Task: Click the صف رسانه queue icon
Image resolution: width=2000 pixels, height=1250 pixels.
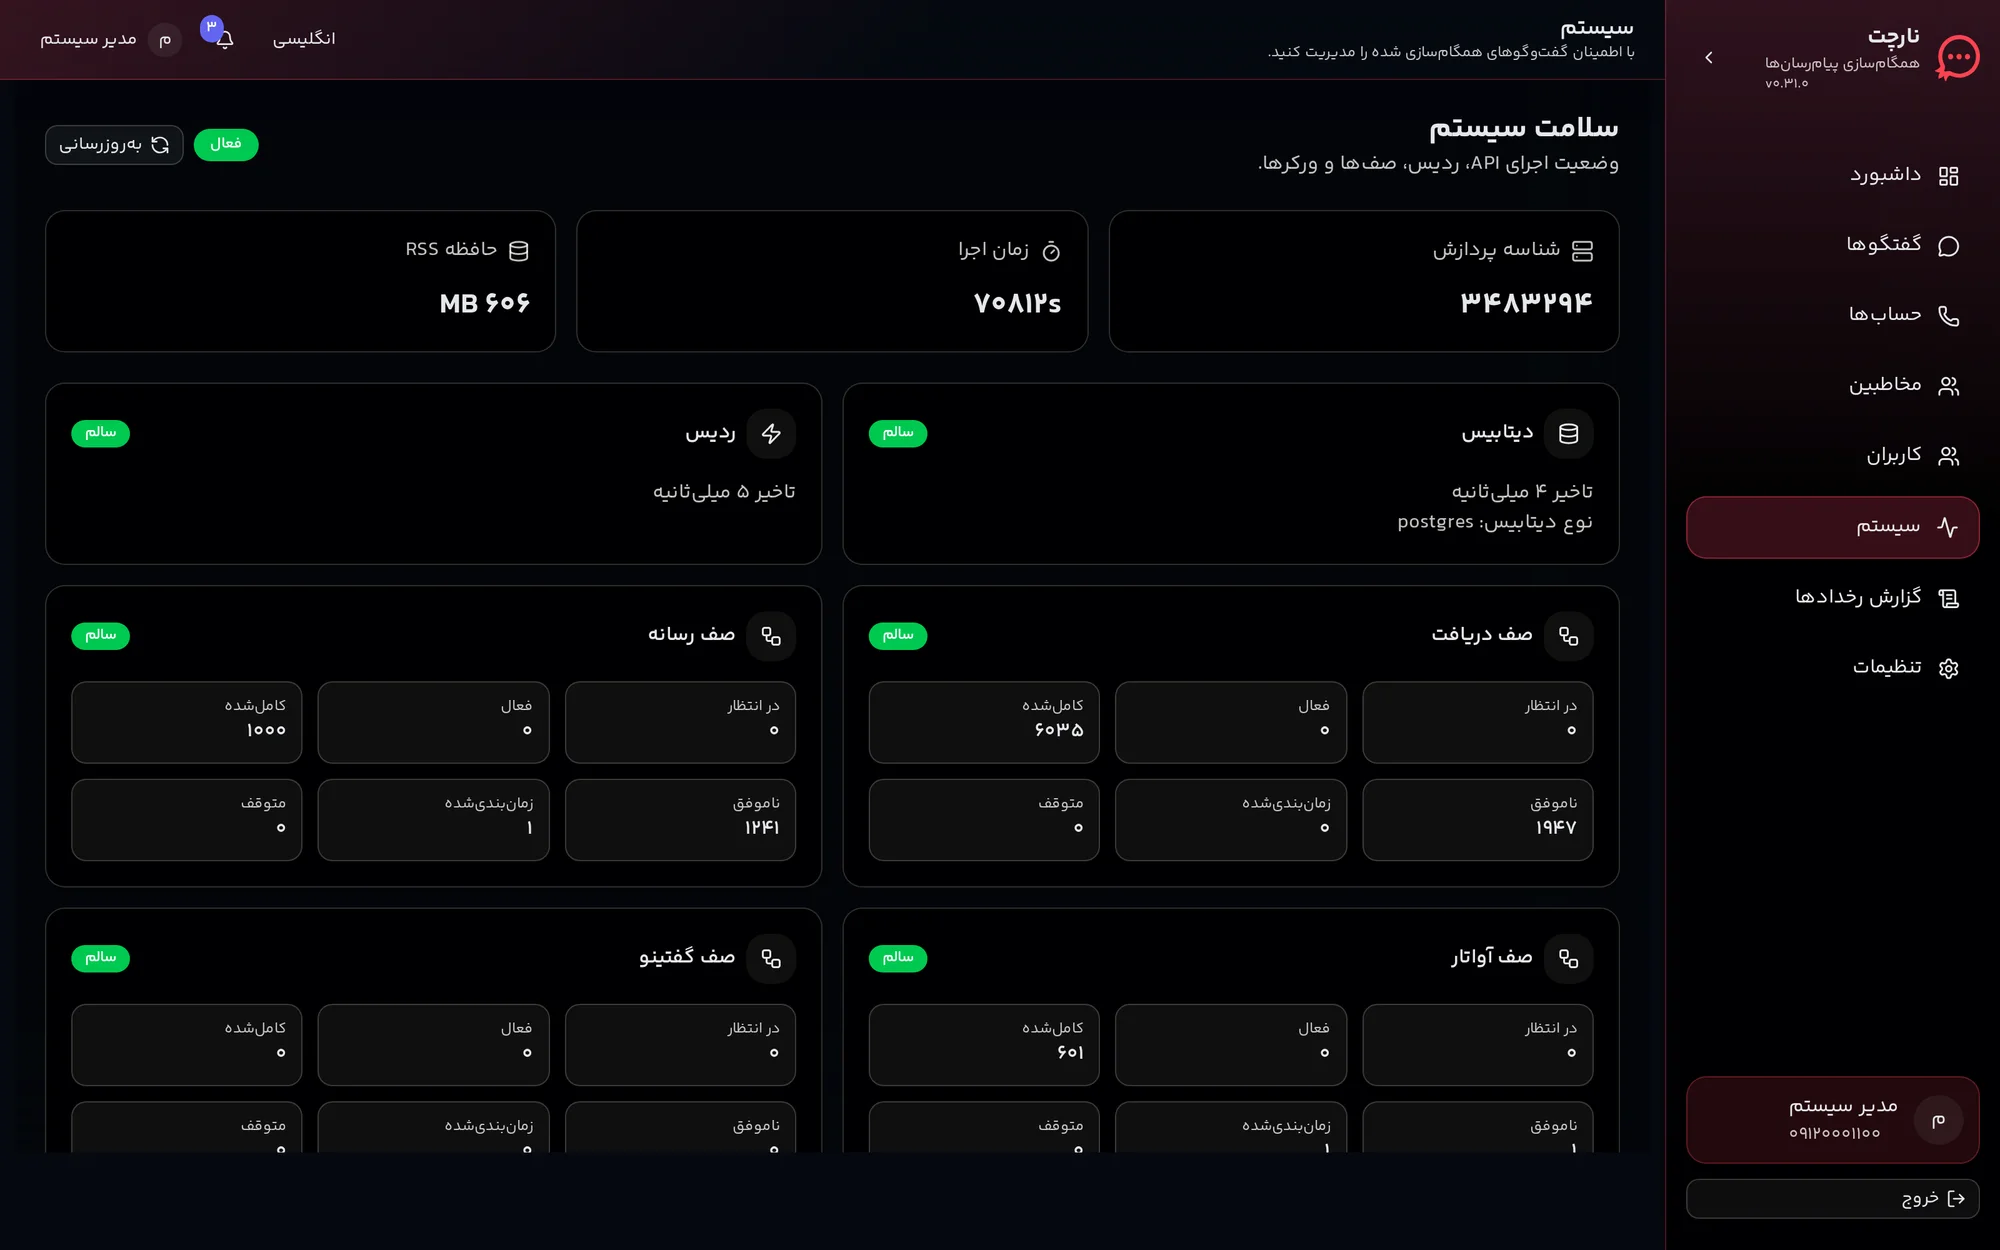Action: click(x=771, y=636)
